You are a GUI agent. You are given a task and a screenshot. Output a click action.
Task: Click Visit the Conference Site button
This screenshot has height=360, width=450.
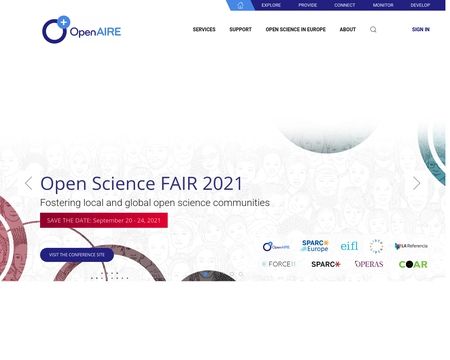point(77,255)
